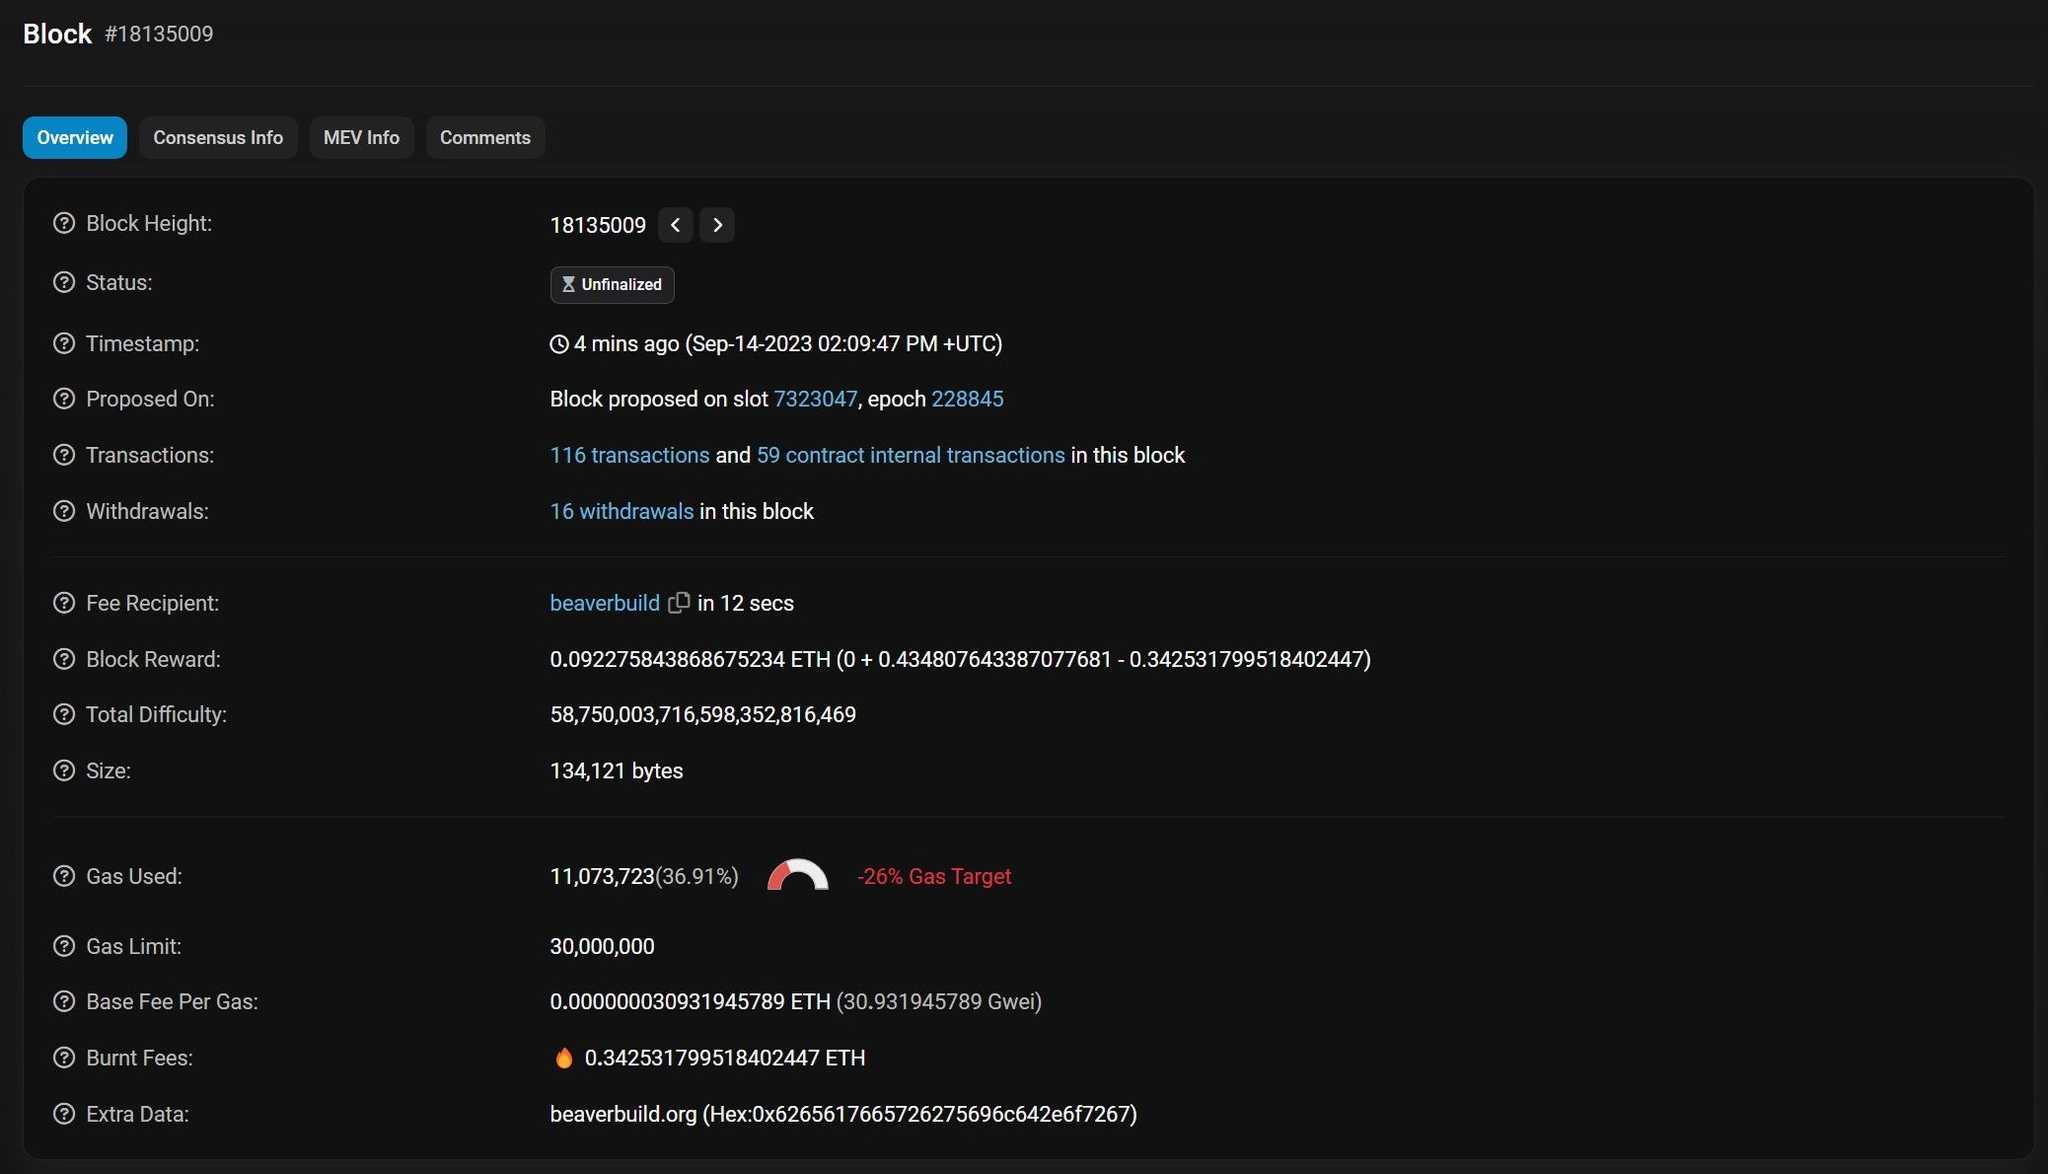
Task: Open the MEV Info tab
Action: [x=361, y=137]
